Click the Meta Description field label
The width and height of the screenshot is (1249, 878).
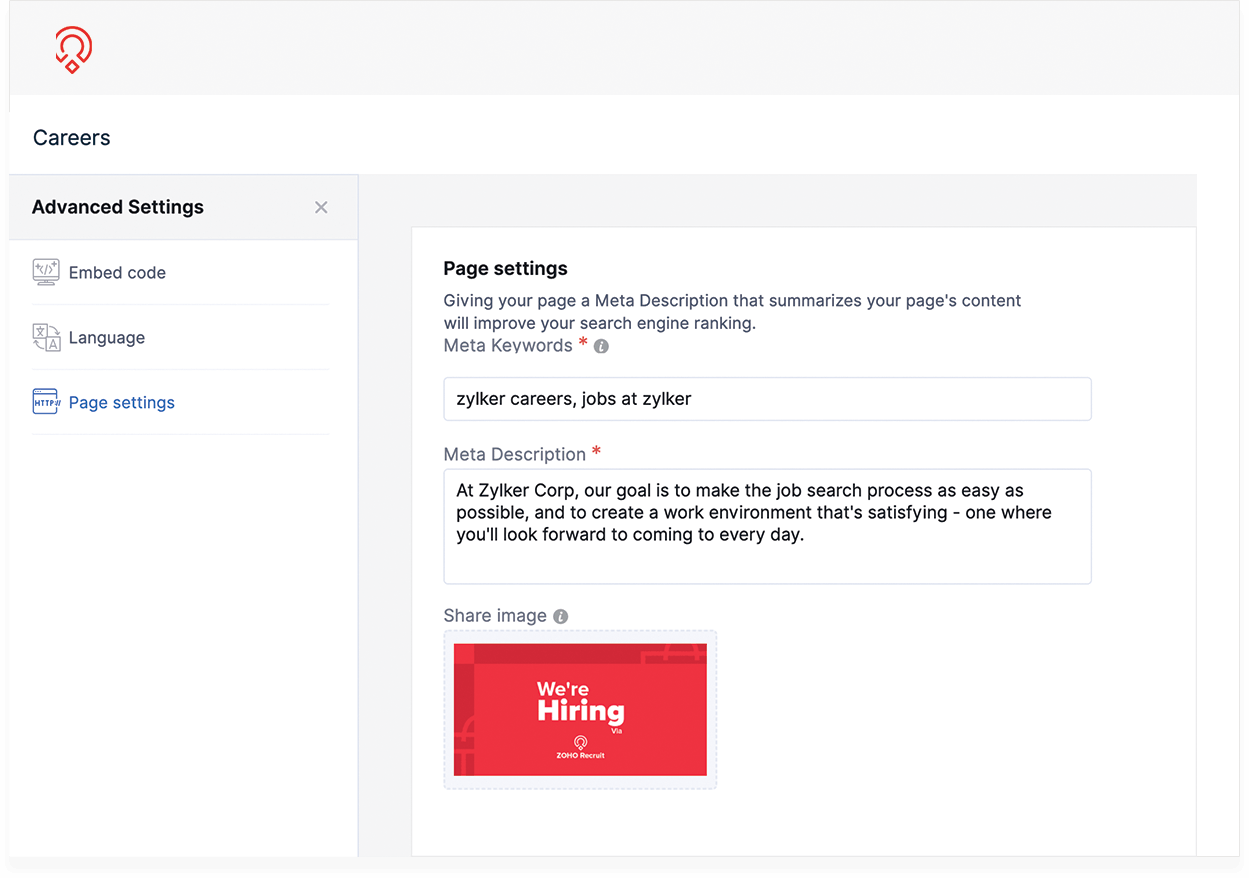[514, 454]
